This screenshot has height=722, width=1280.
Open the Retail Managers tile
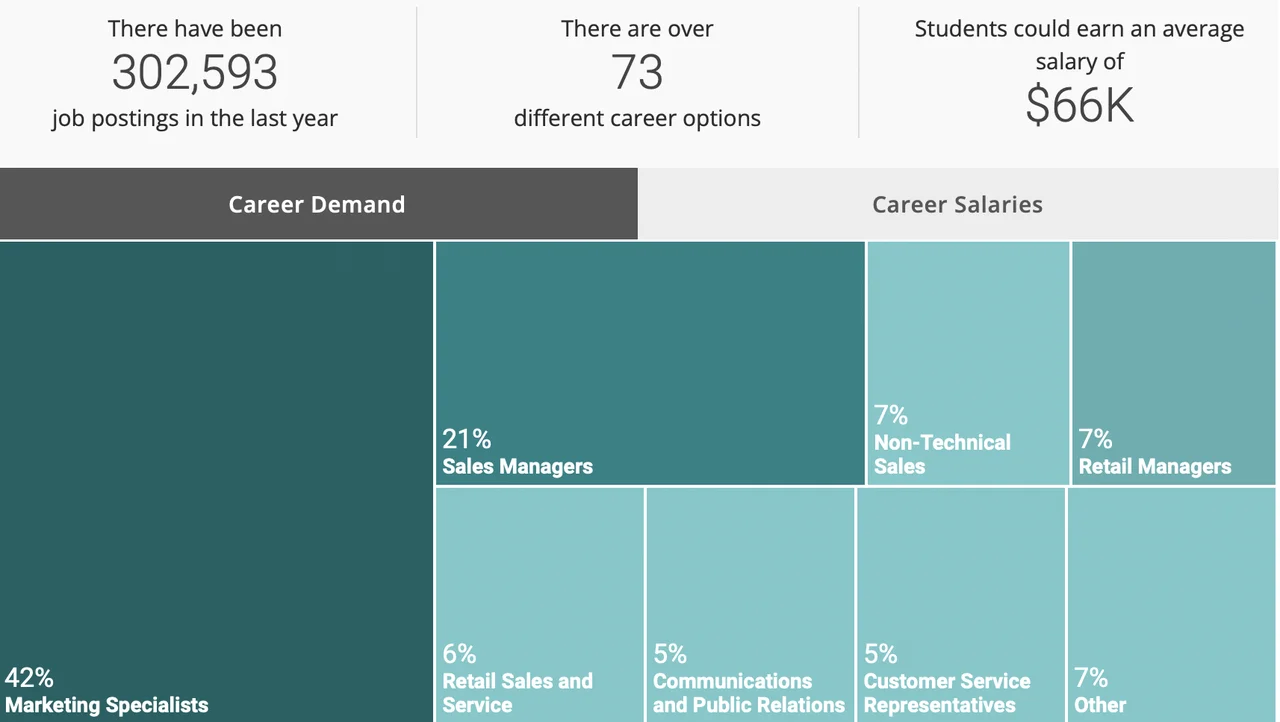pyautogui.click(x=1174, y=362)
